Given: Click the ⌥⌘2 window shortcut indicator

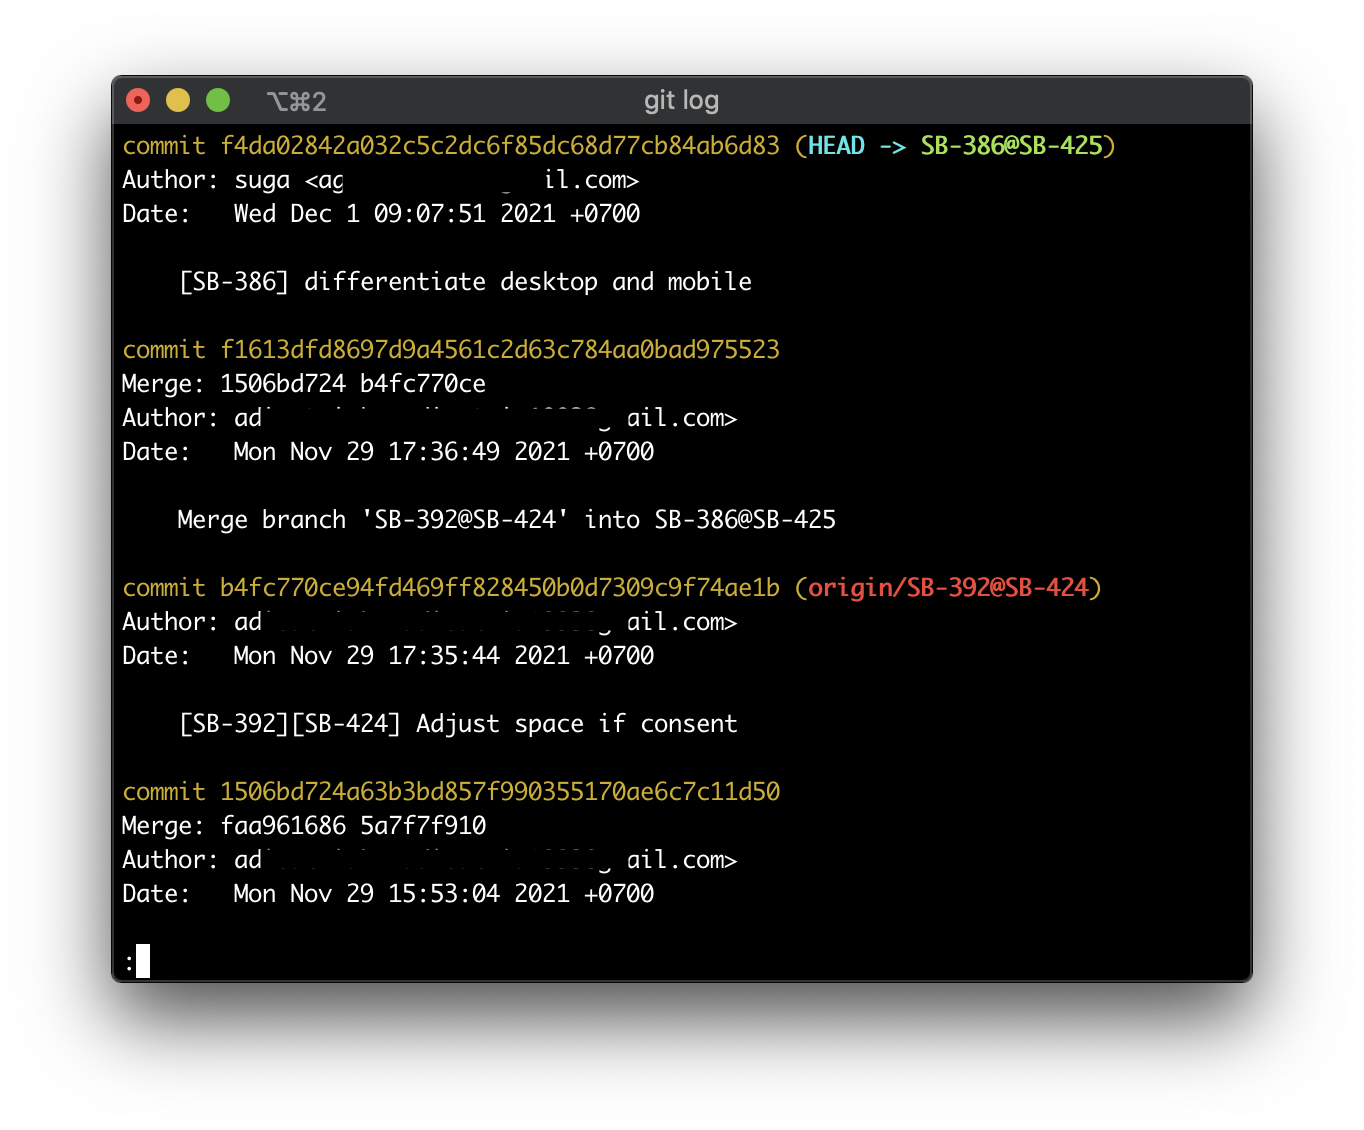Looking at the screenshot, I should point(296,101).
